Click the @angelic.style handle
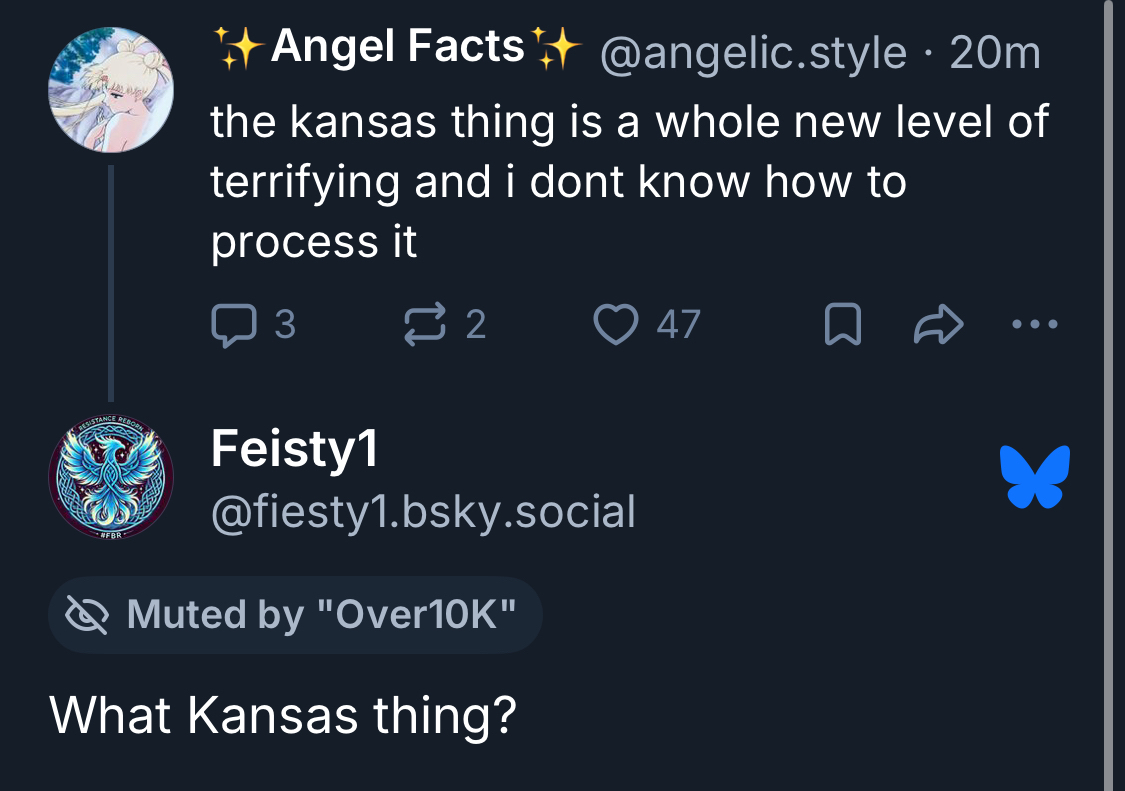 pos(753,53)
